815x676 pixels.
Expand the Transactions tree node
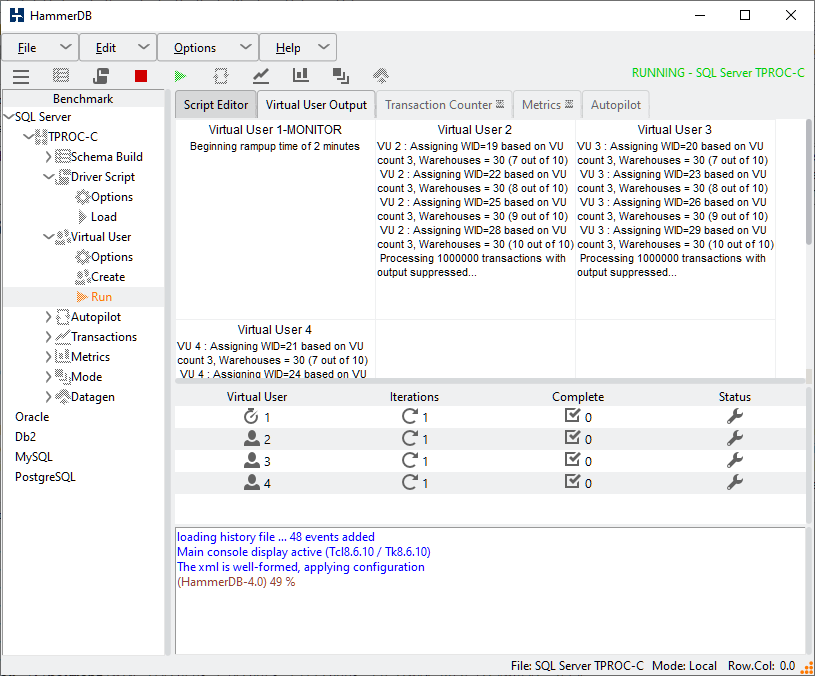point(48,337)
